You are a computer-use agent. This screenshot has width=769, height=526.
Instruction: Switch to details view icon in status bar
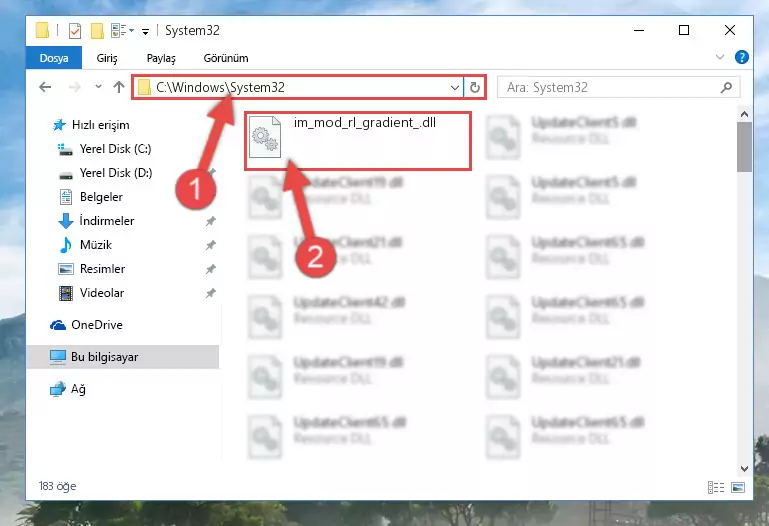[x=716, y=487]
